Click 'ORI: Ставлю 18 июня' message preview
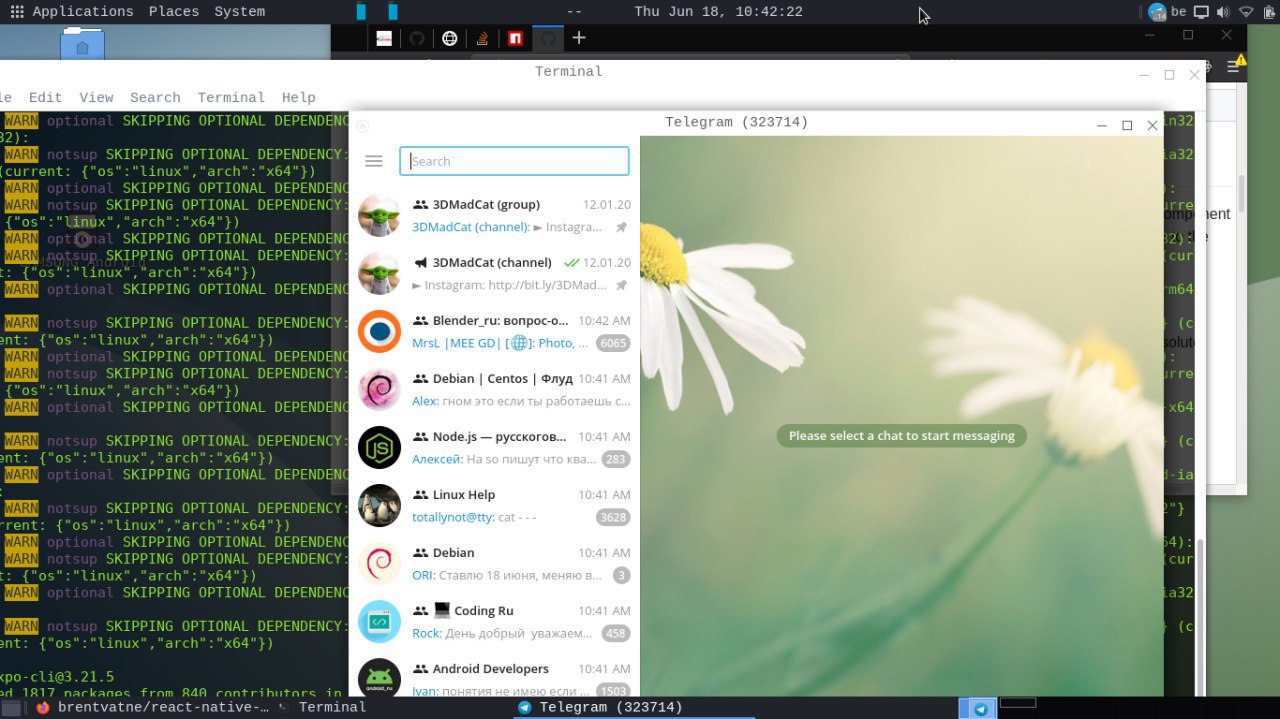The image size is (1280, 719). (x=506, y=575)
